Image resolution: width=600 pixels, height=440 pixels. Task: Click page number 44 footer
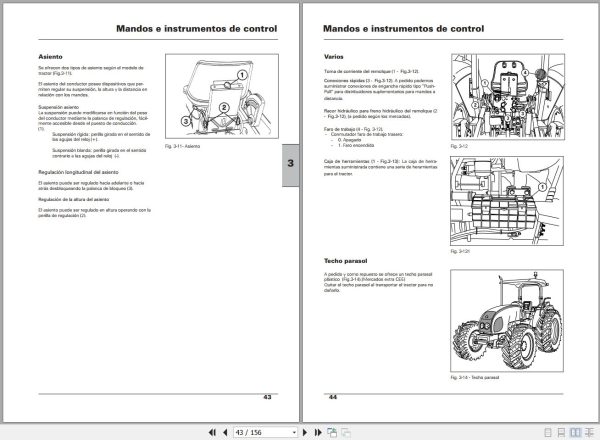pos(333,397)
